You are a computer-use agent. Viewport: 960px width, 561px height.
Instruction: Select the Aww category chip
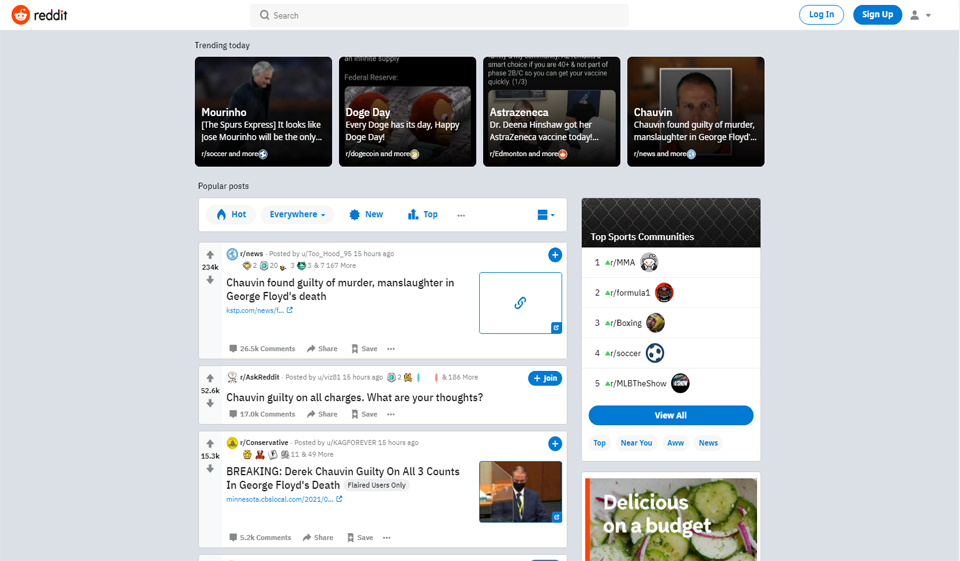pyautogui.click(x=675, y=443)
